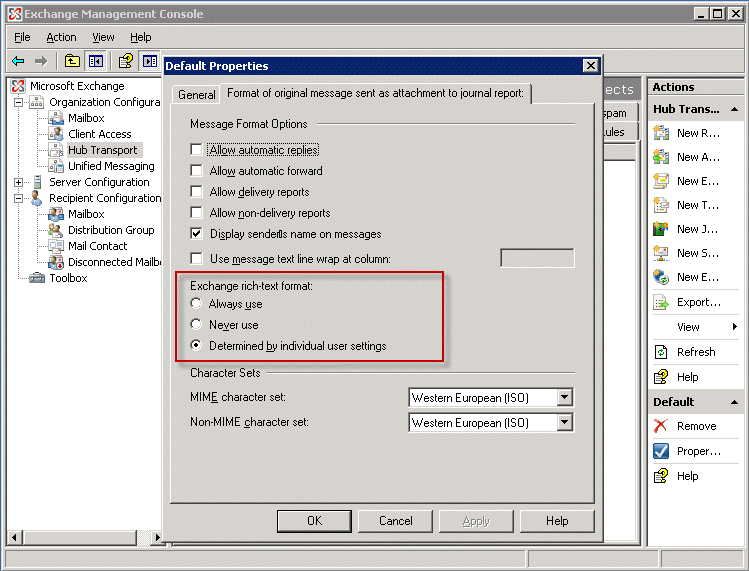749x571 pixels.
Task: Select Always use rich-text format
Action: (x=196, y=303)
